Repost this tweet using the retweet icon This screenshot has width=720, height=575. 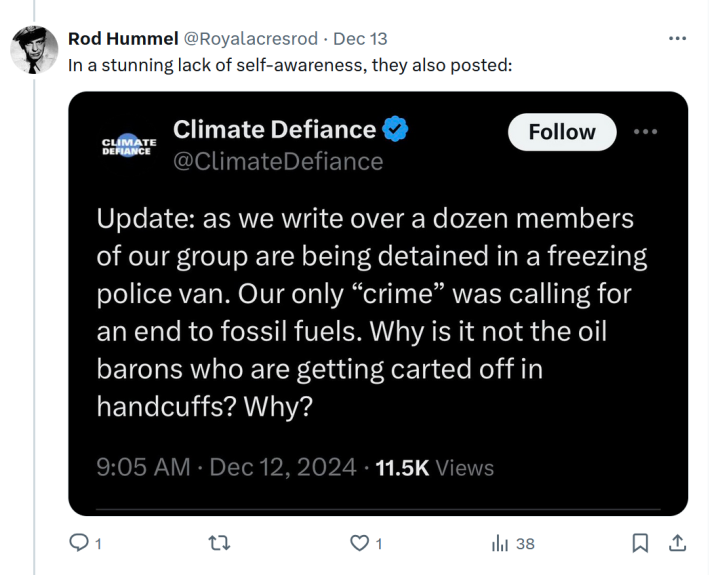point(219,544)
